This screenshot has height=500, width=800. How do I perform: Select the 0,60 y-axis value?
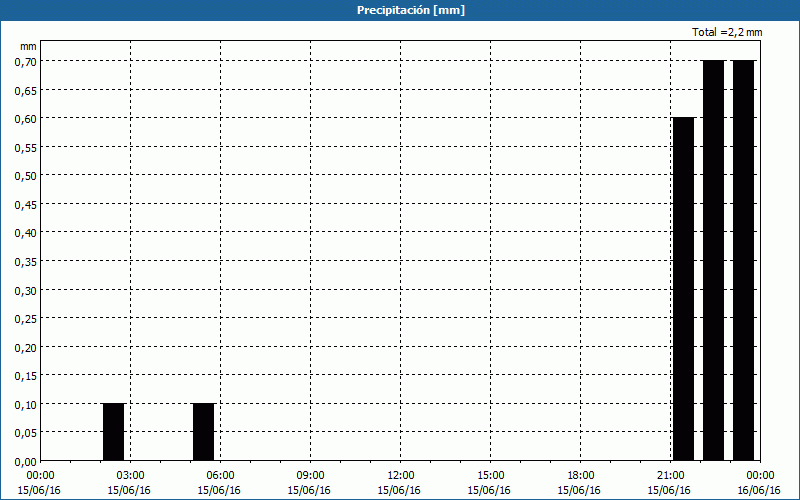(26, 118)
